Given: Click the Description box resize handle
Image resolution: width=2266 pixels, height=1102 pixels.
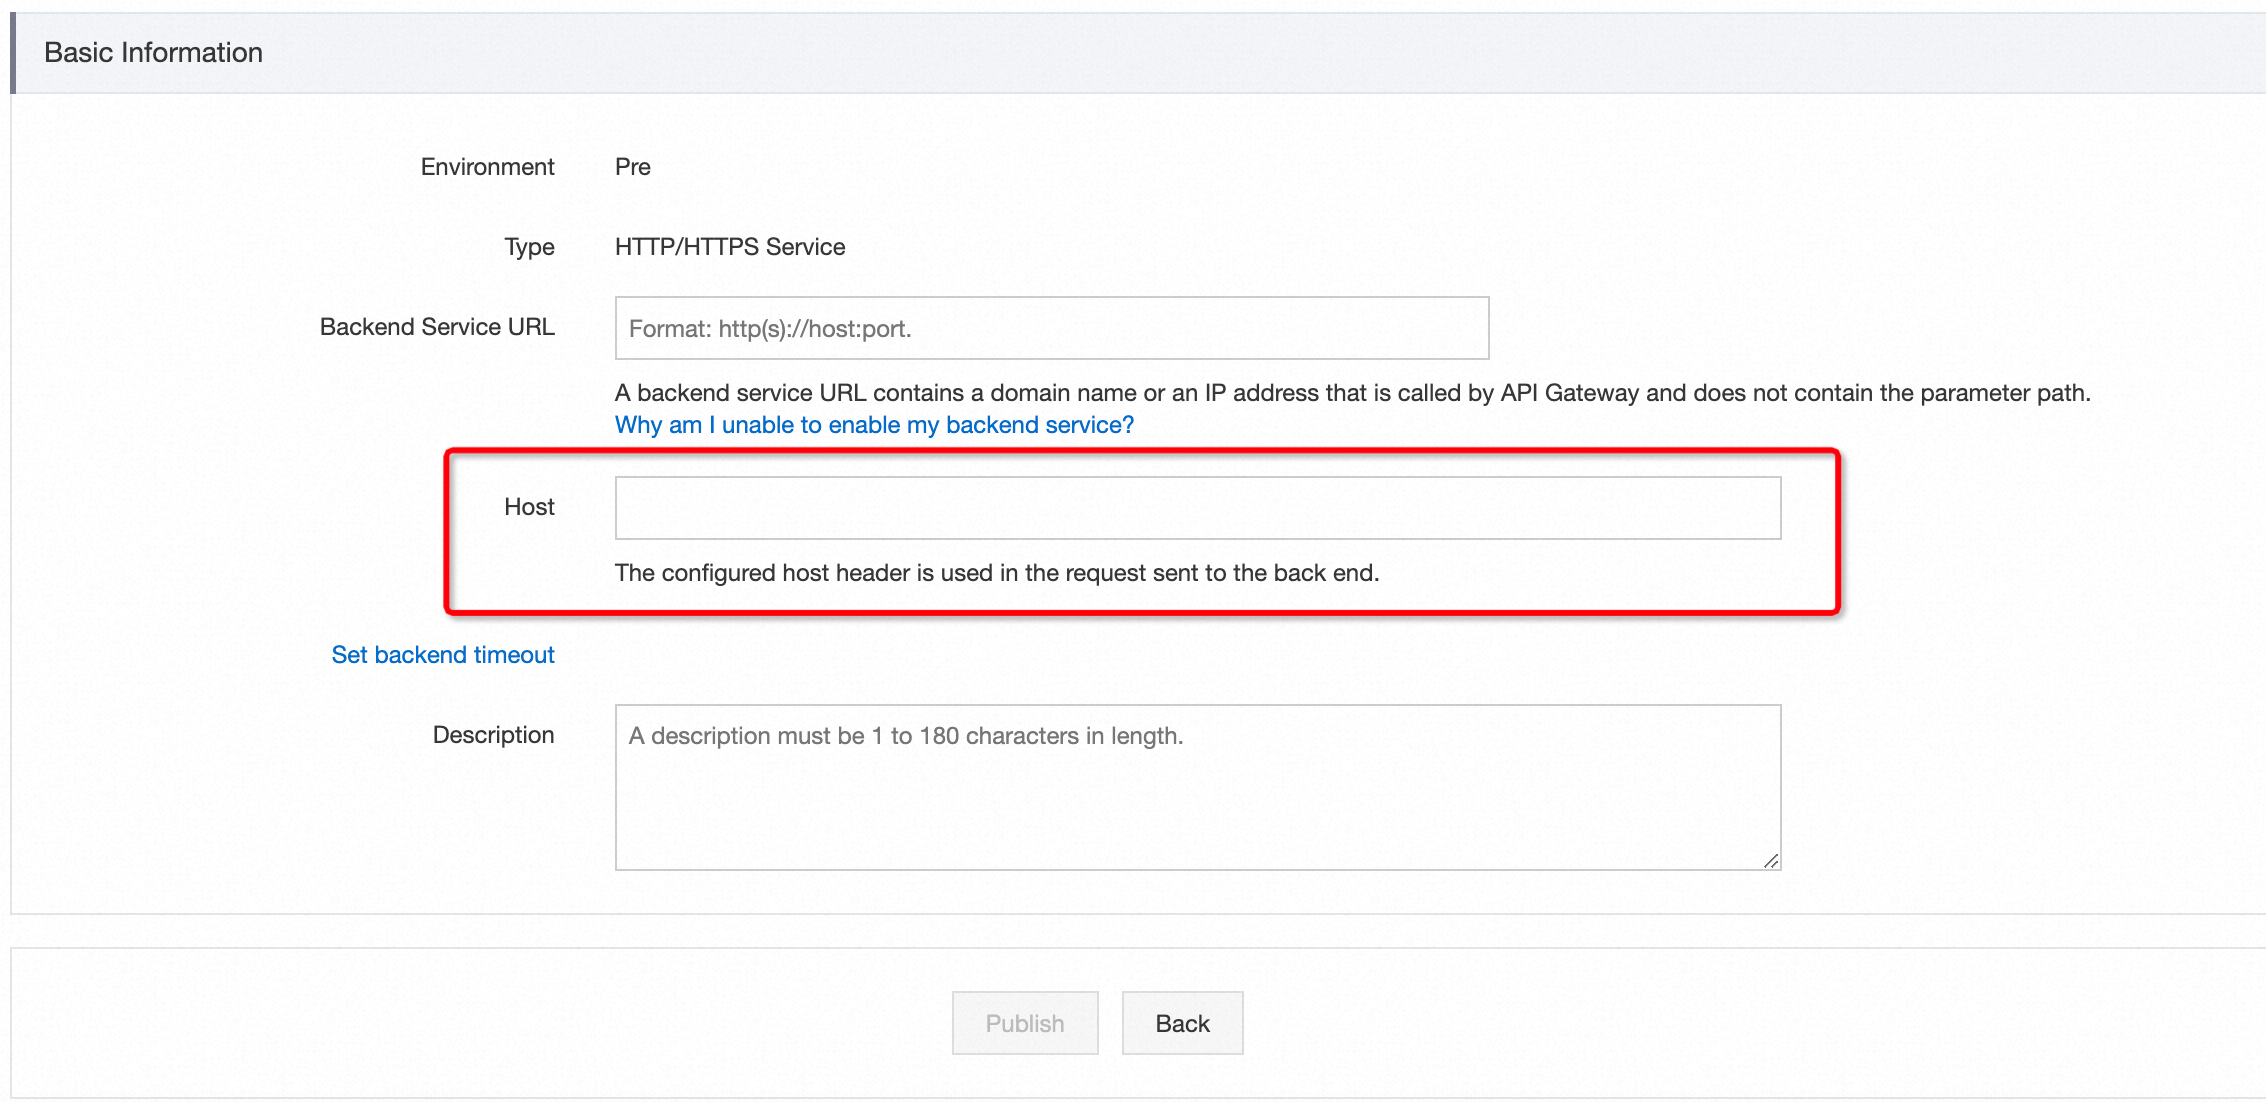Looking at the screenshot, I should click(x=1771, y=861).
